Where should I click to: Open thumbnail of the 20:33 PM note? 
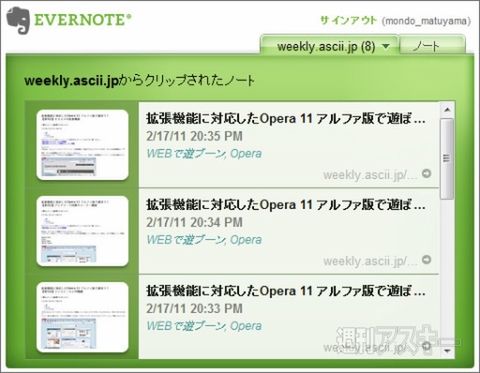click(82, 317)
